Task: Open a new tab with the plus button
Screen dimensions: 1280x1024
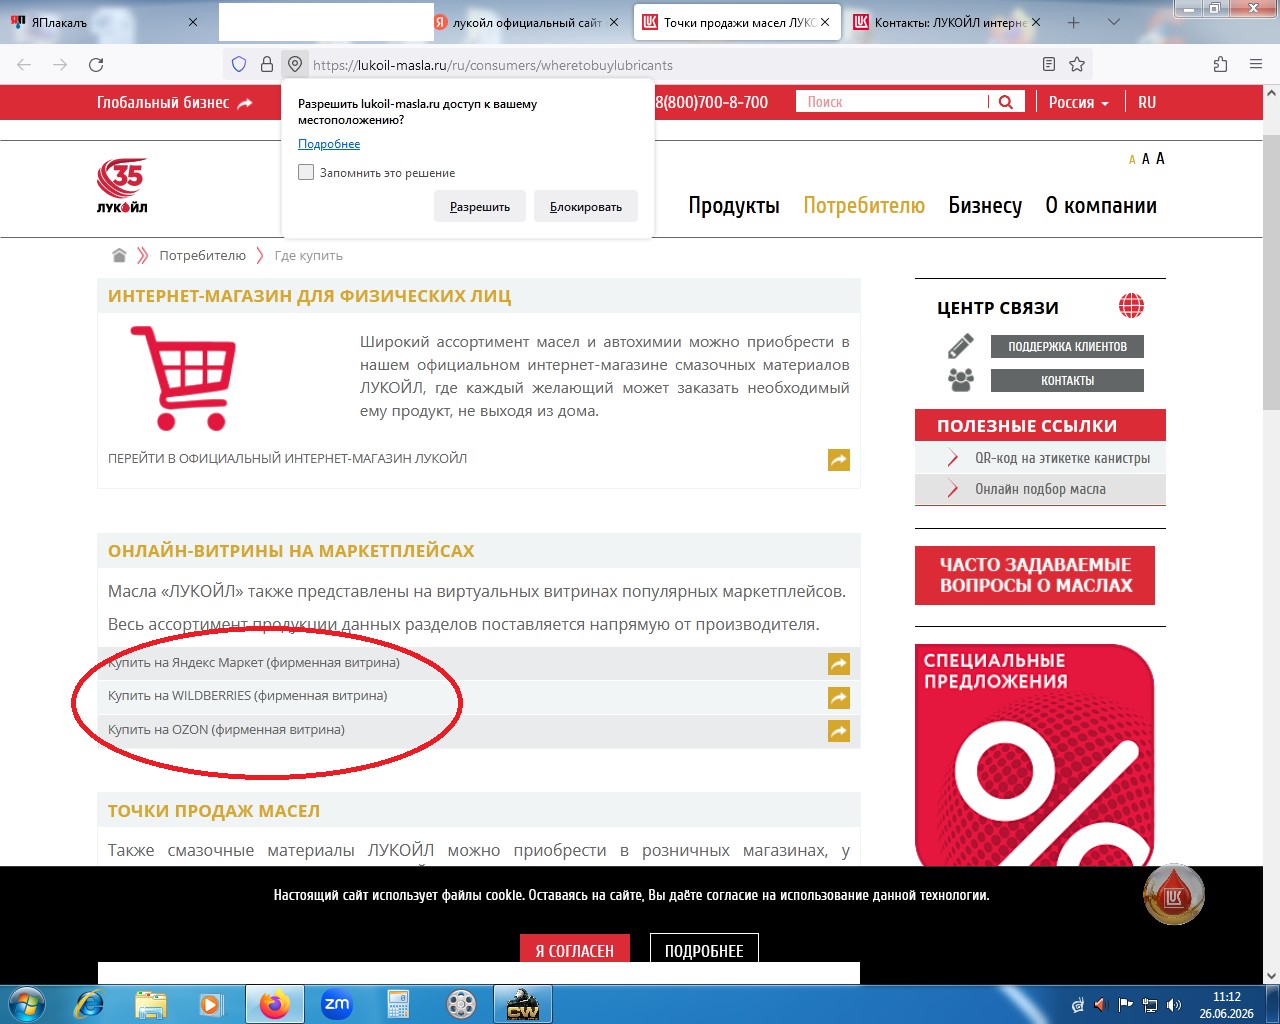Action: [x=1073, y=22]
